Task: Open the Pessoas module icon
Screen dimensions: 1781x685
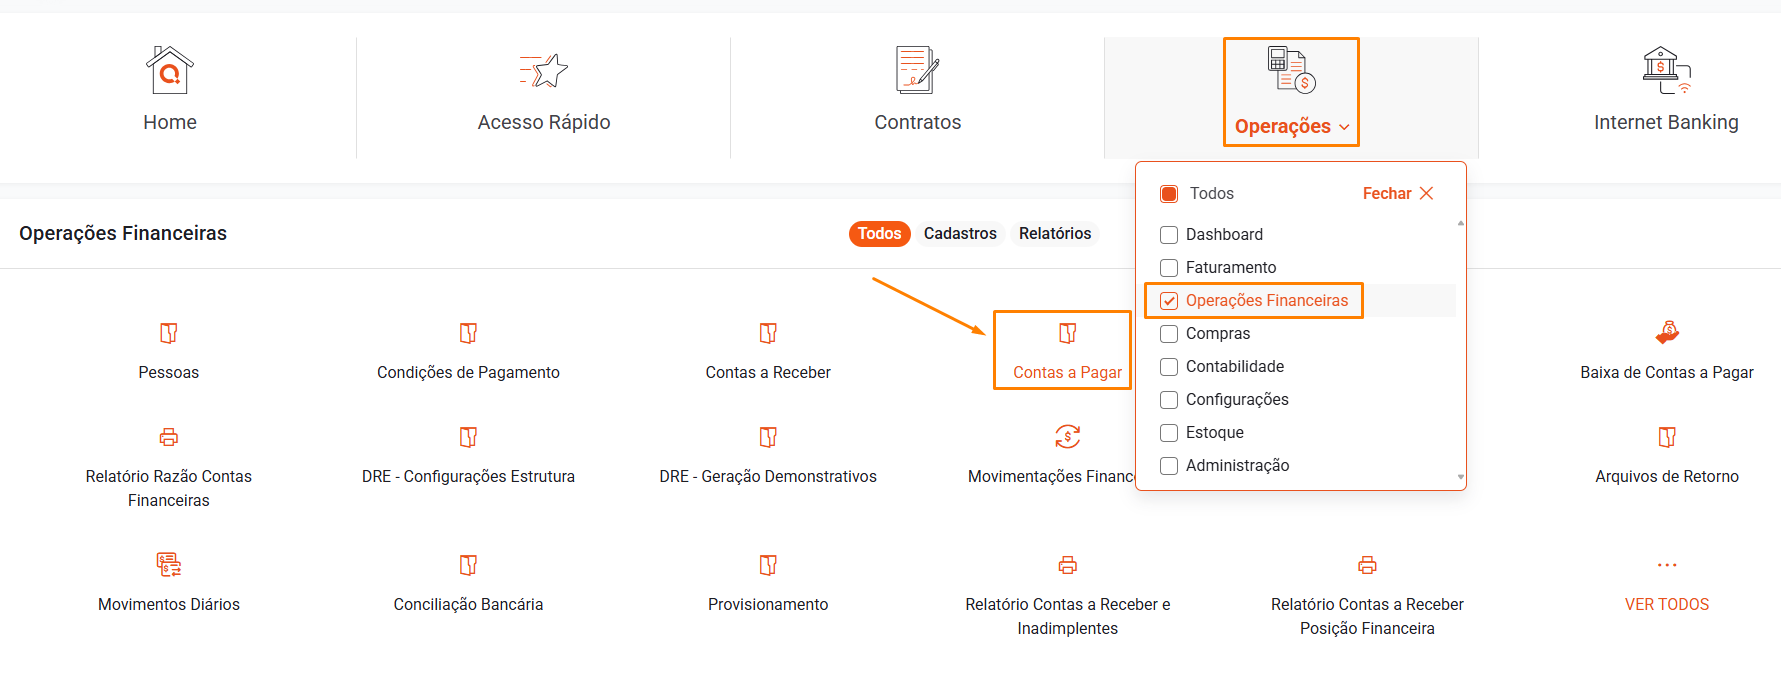Action: coord(168,333)
